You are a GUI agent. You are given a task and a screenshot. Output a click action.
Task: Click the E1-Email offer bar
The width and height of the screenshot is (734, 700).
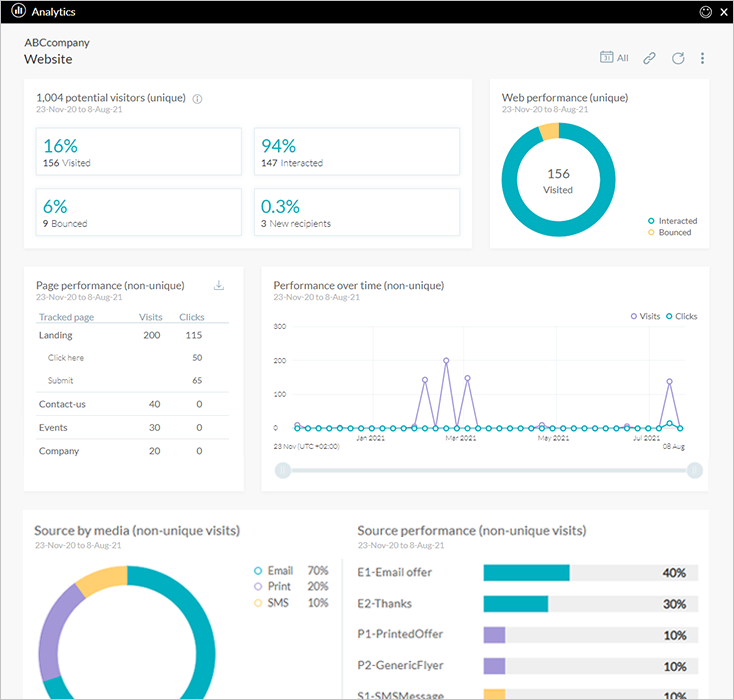527,573
